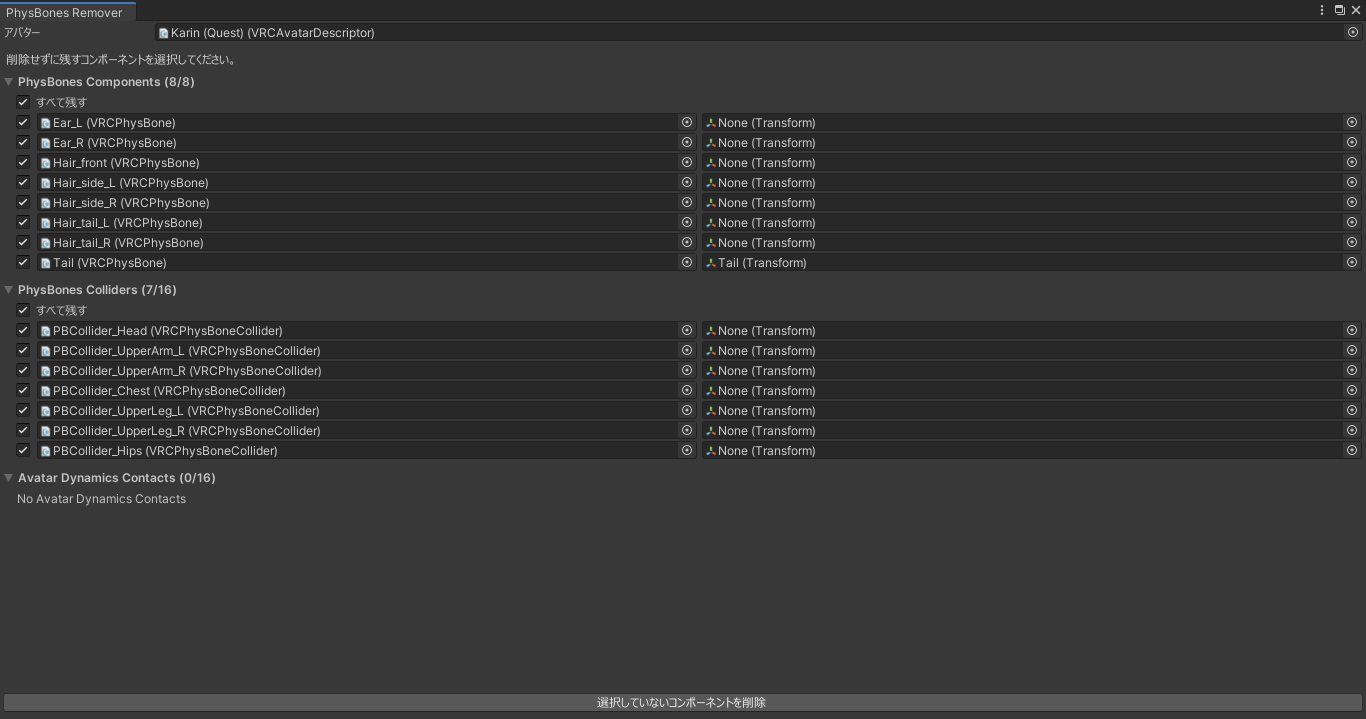
Task: Open object picker for Hair_tail_L PhysBone
Action: [x=687, y=222]
